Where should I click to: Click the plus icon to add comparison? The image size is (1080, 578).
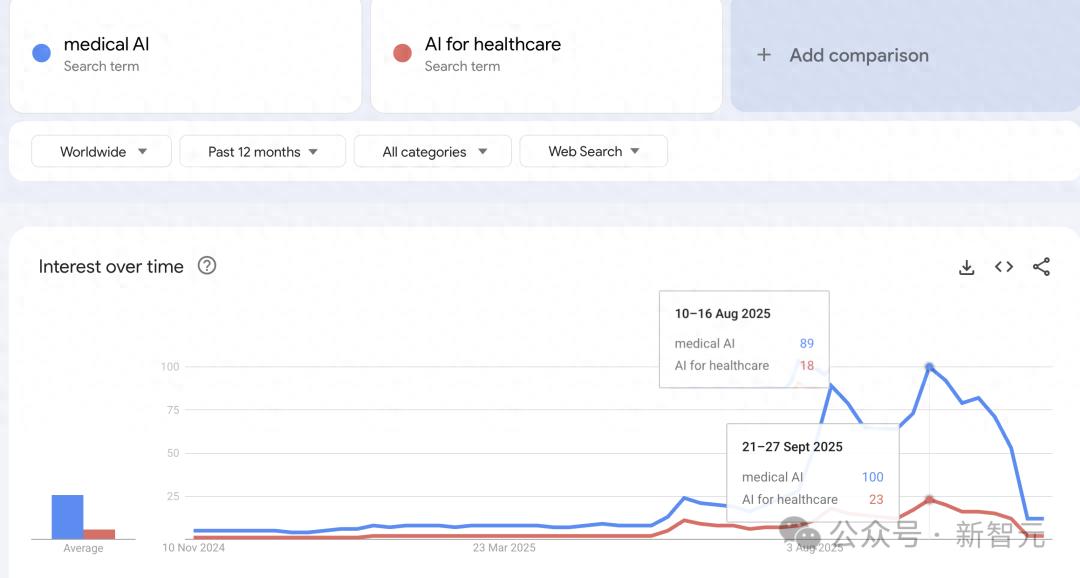764,55
